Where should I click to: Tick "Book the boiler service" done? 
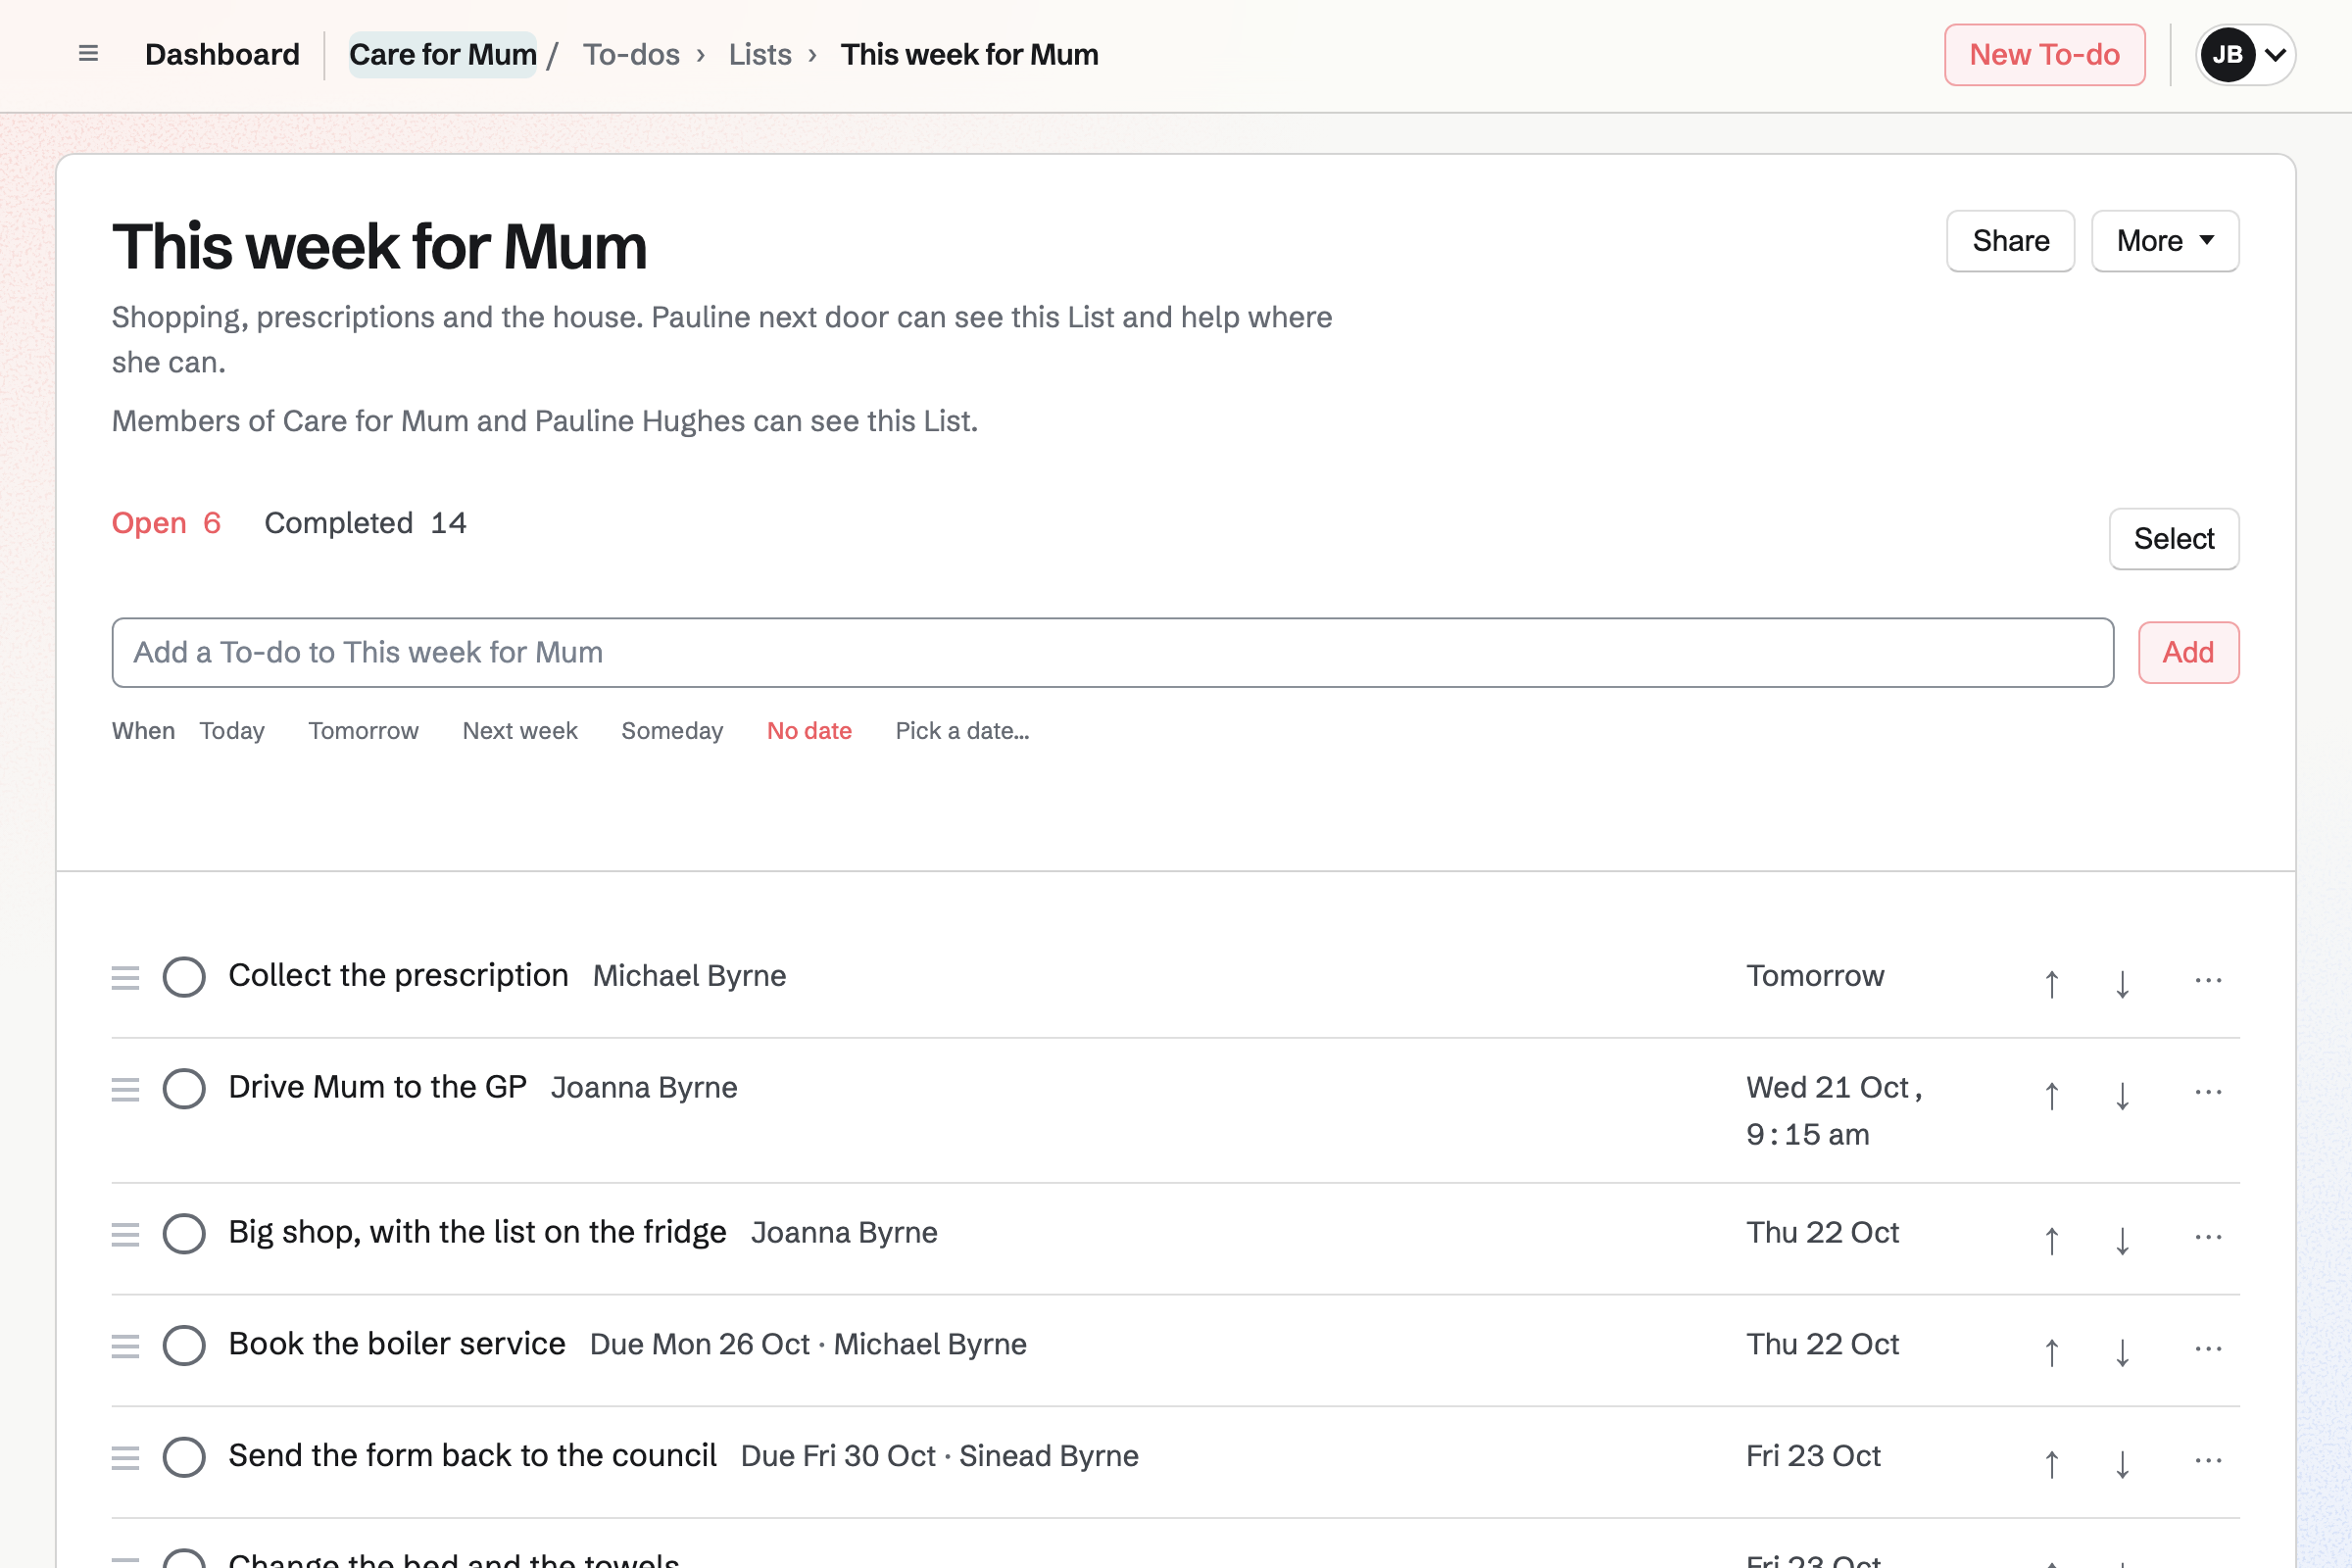pyautogui.click(x=184, y=1346)
